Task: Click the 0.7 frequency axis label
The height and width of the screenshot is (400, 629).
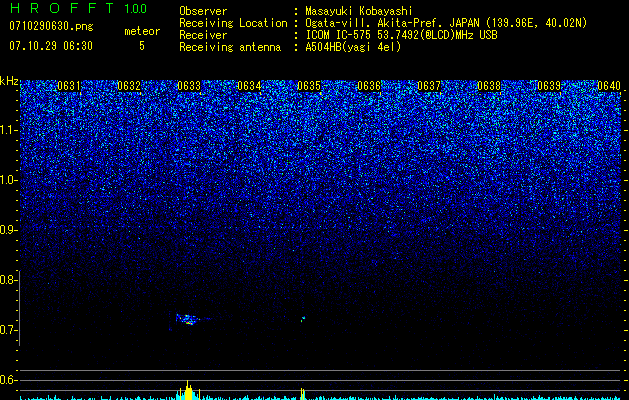Action: 7,330
